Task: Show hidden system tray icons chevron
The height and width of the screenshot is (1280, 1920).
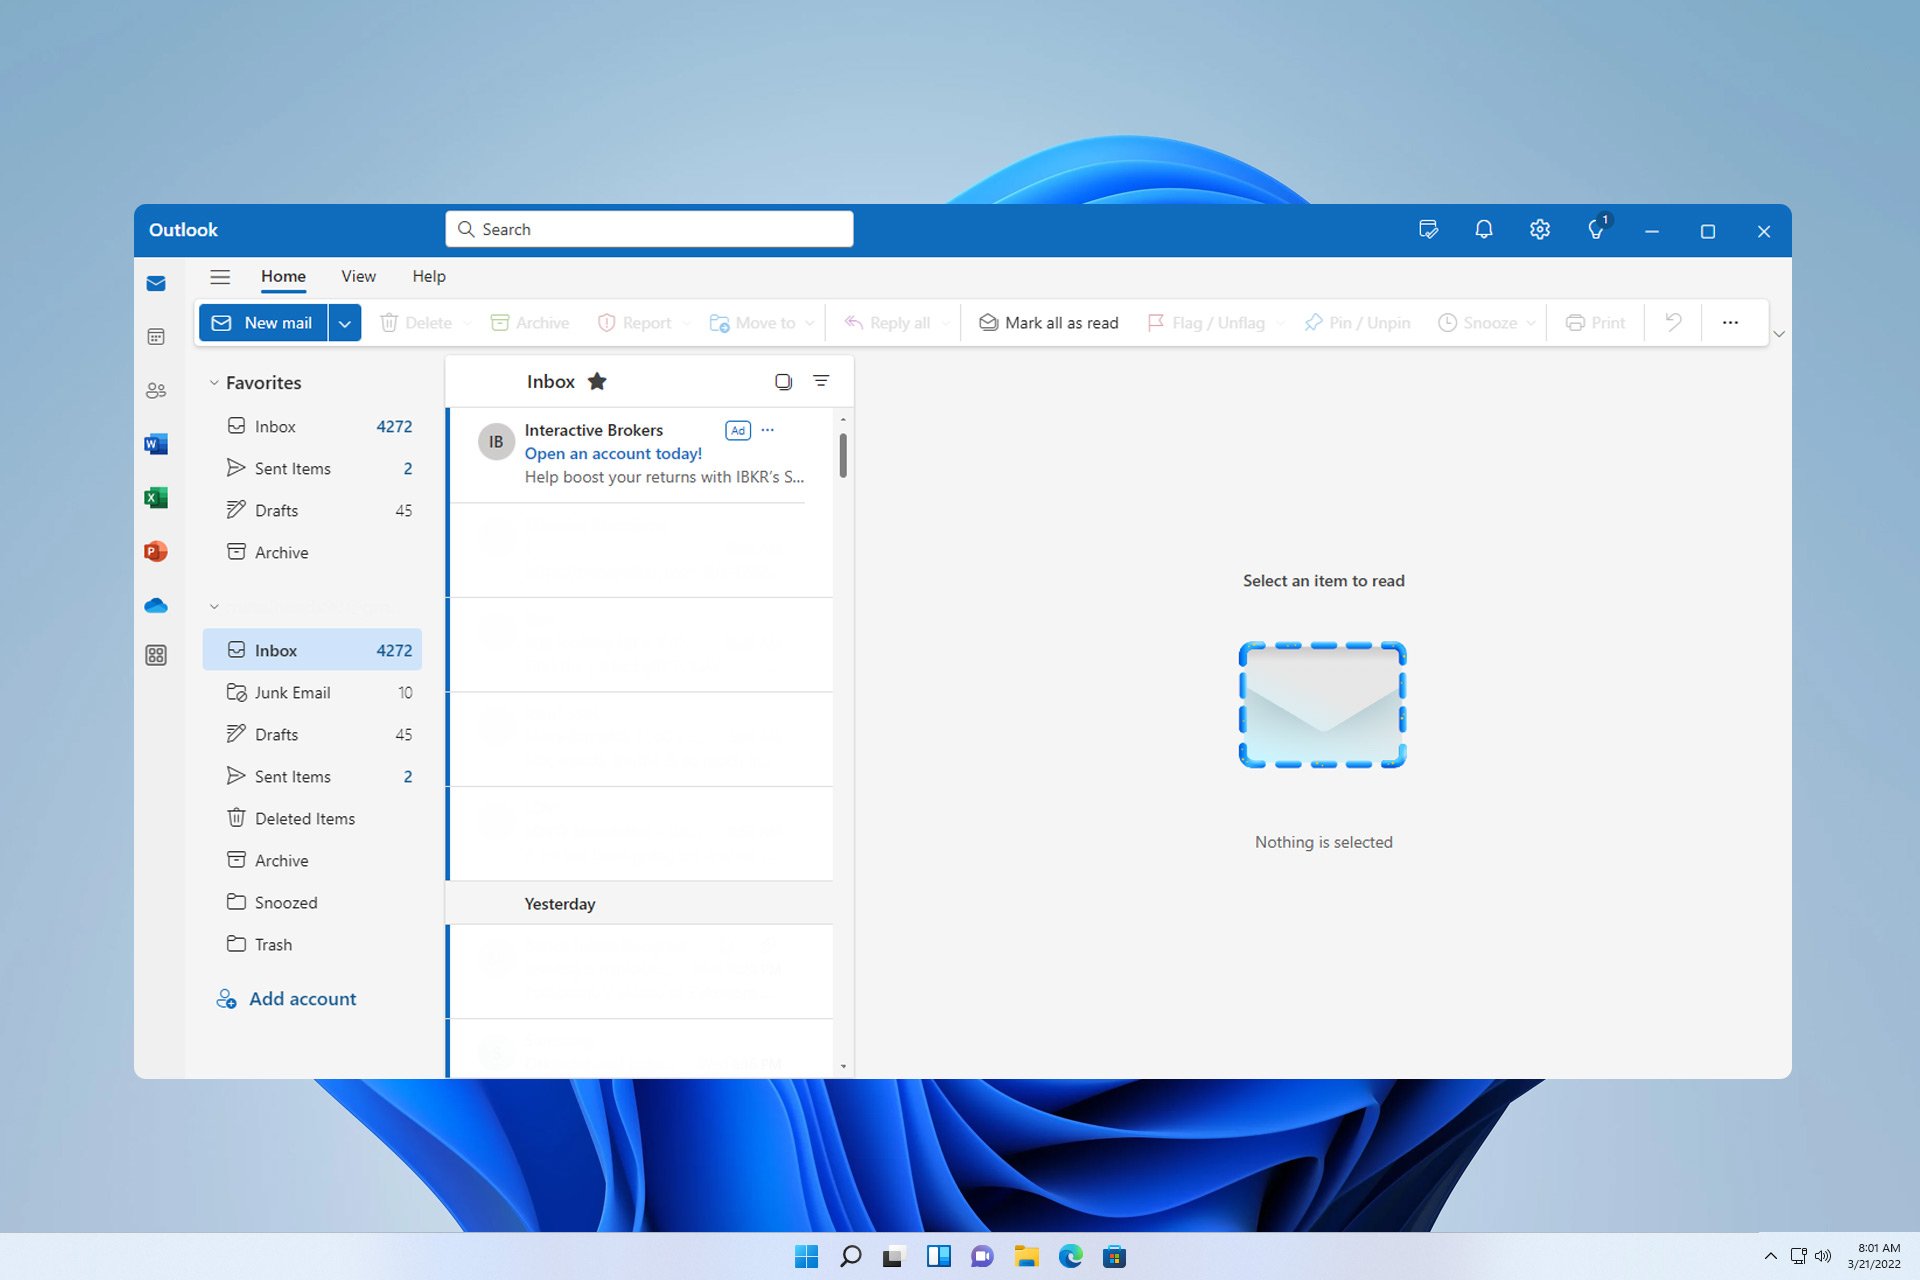Action: point(1771,1256)
